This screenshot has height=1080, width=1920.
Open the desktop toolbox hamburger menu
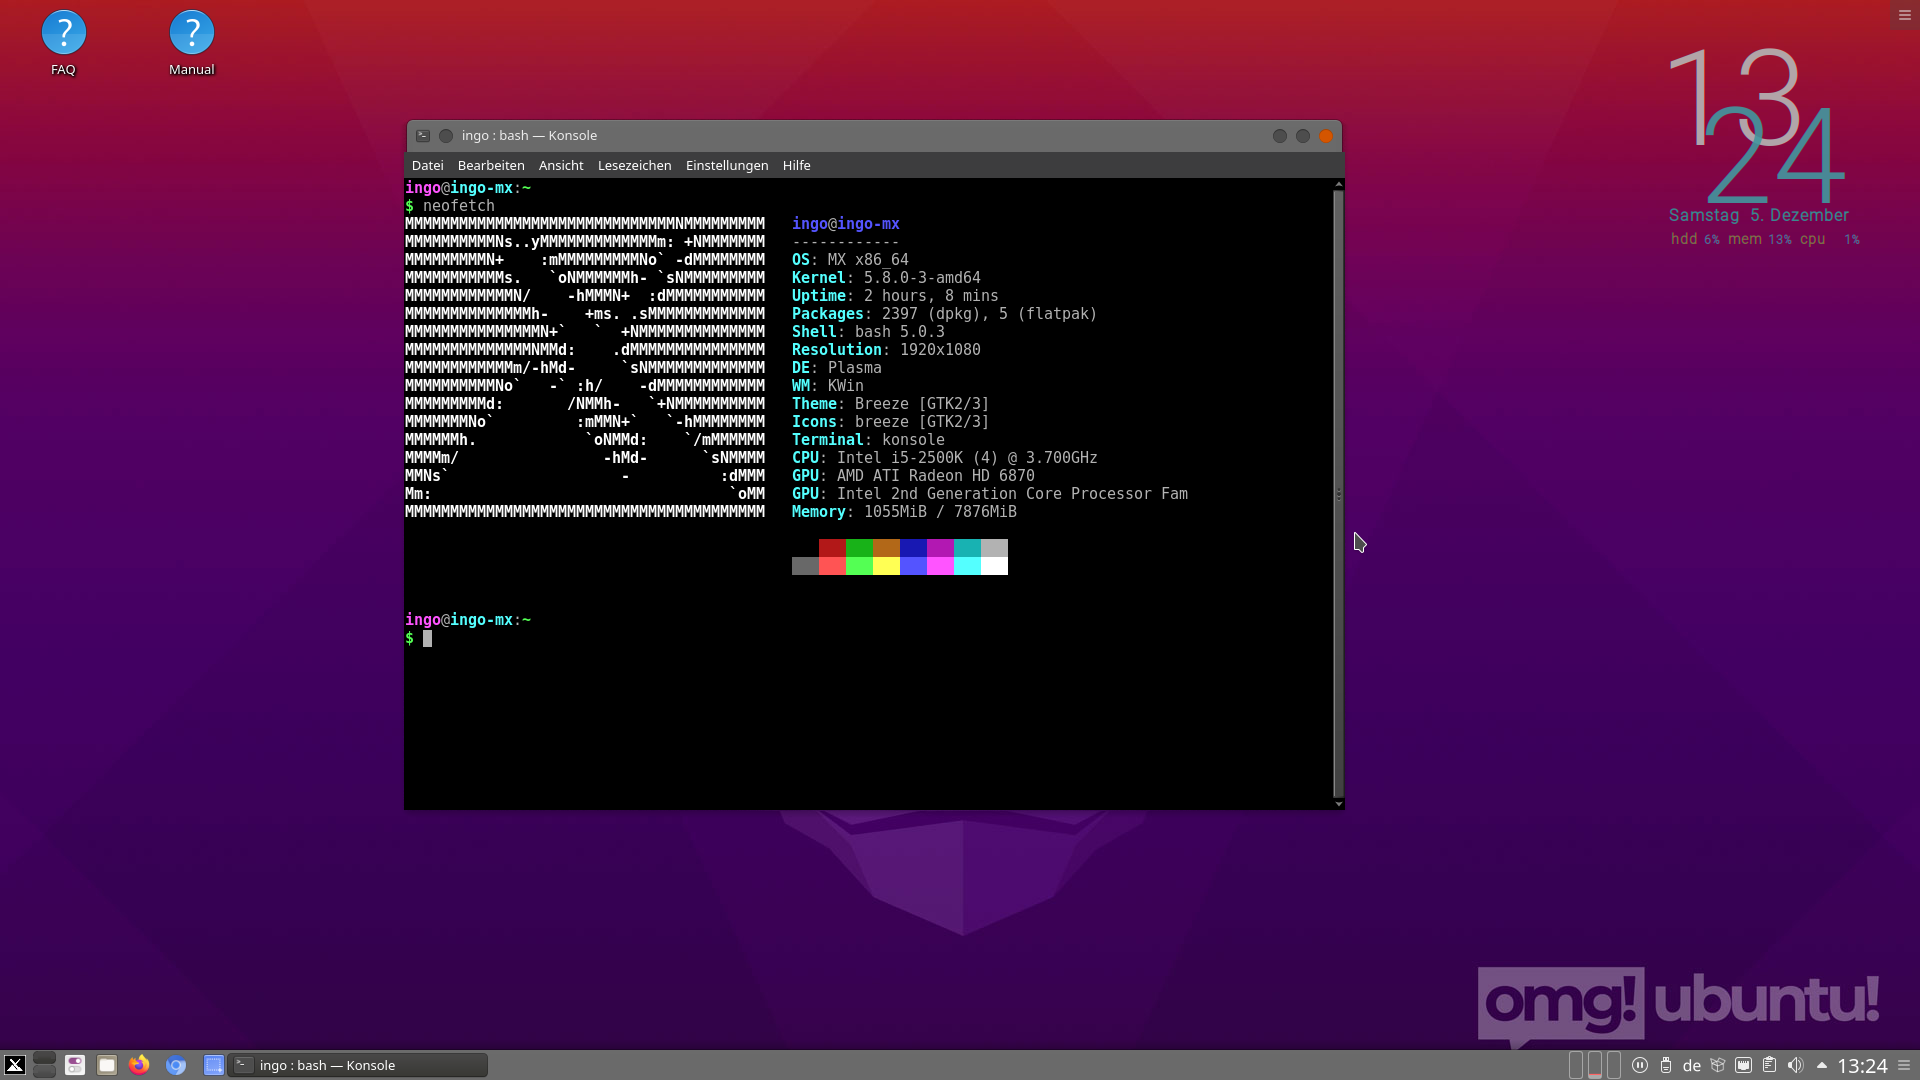point(1904,15)
